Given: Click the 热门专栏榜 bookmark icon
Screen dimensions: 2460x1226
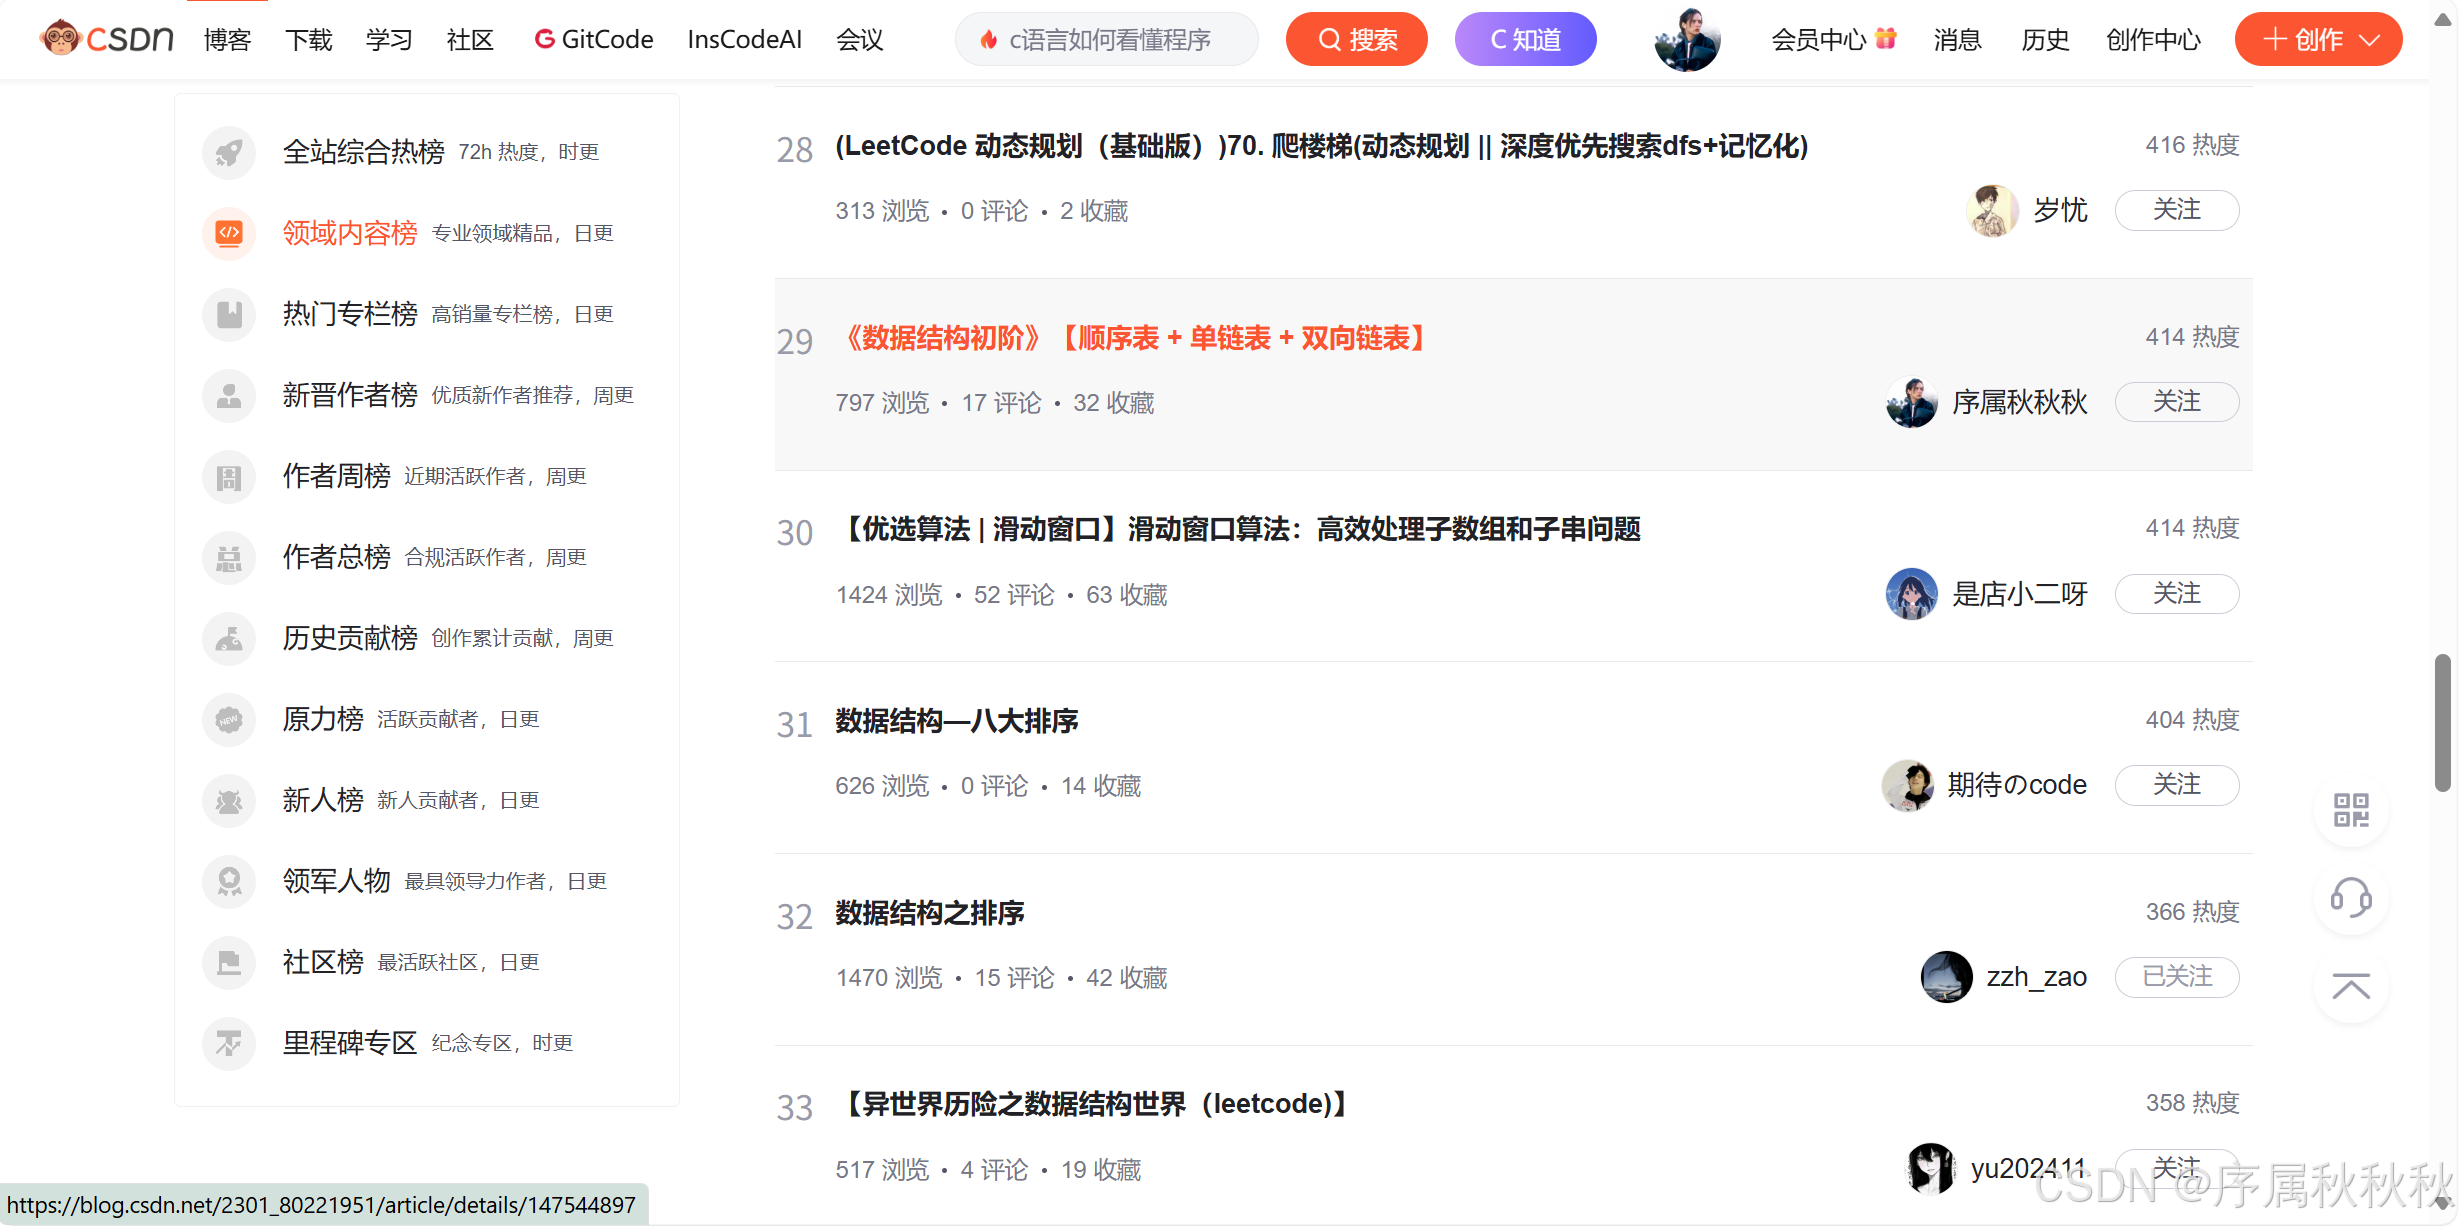Looking at the screenshot, I should click(229, 314).
